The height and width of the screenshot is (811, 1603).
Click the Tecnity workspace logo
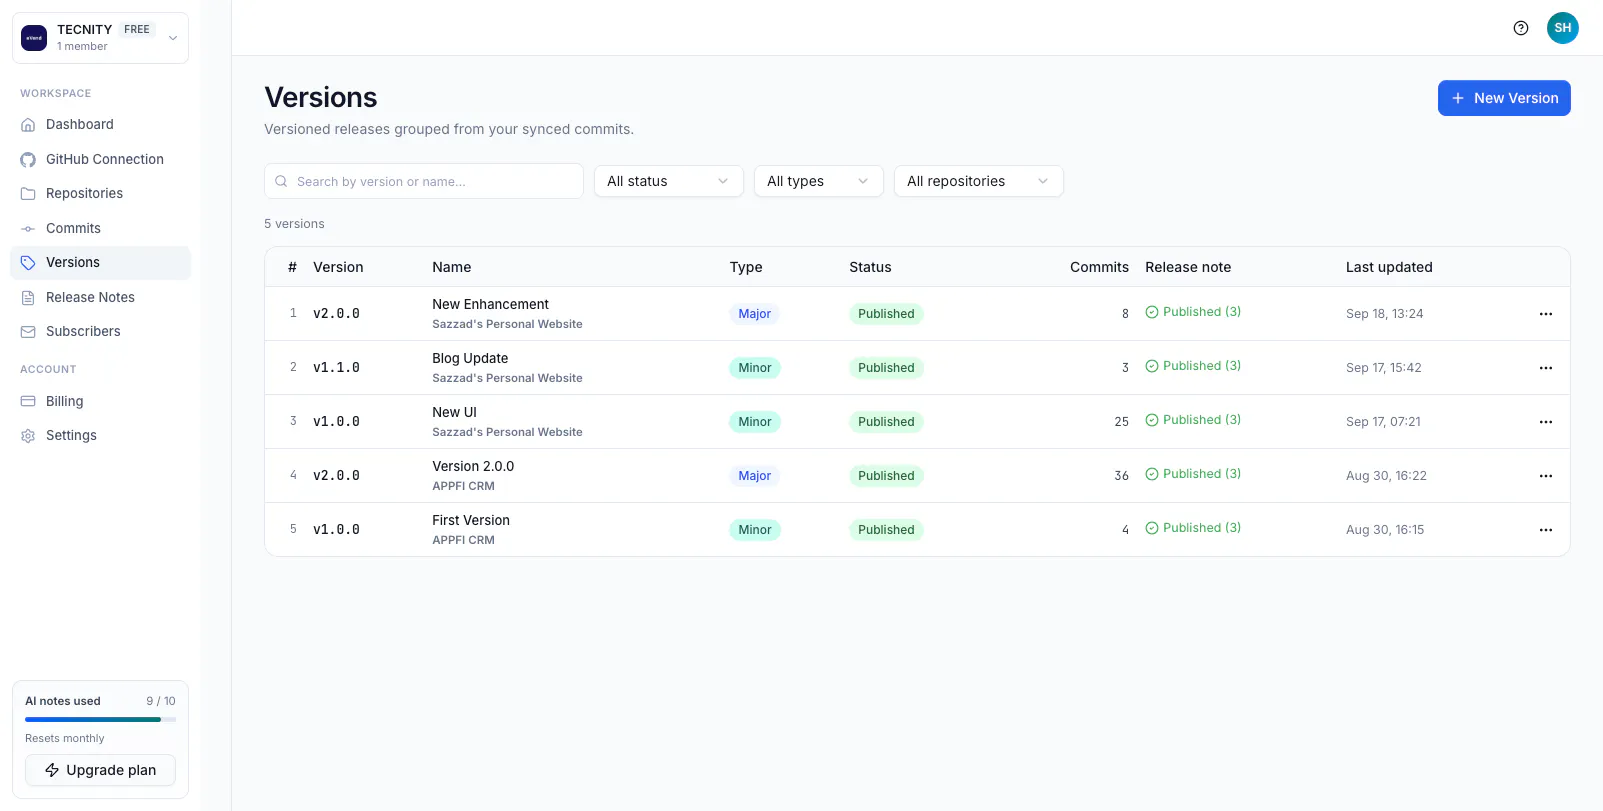point(34,38)
